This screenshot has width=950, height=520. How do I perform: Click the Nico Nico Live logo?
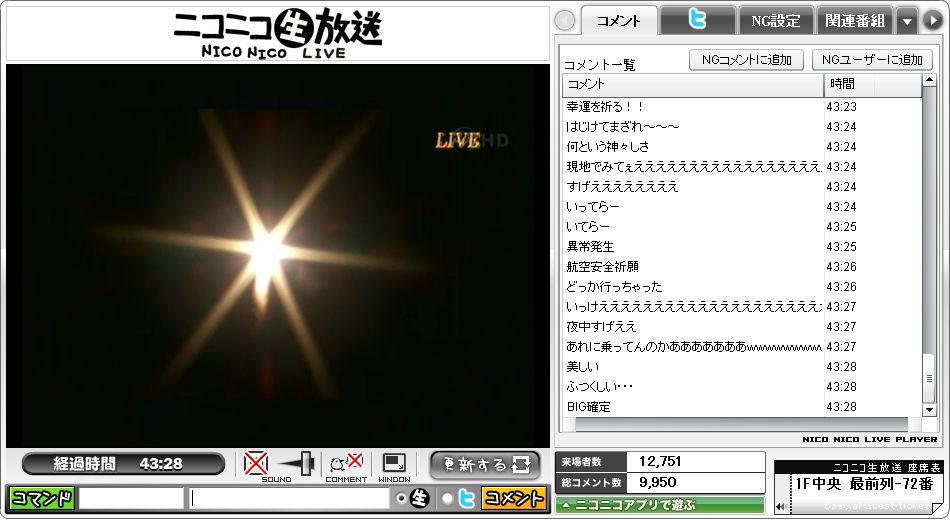coord(277,33)
